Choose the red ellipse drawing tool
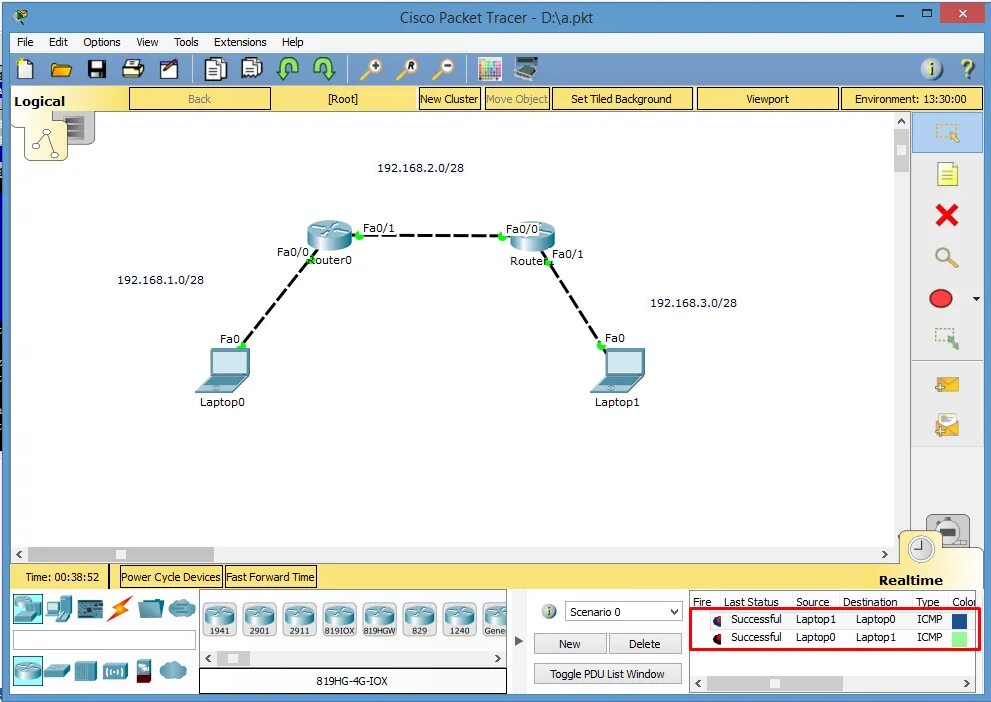 pos(941,299)
